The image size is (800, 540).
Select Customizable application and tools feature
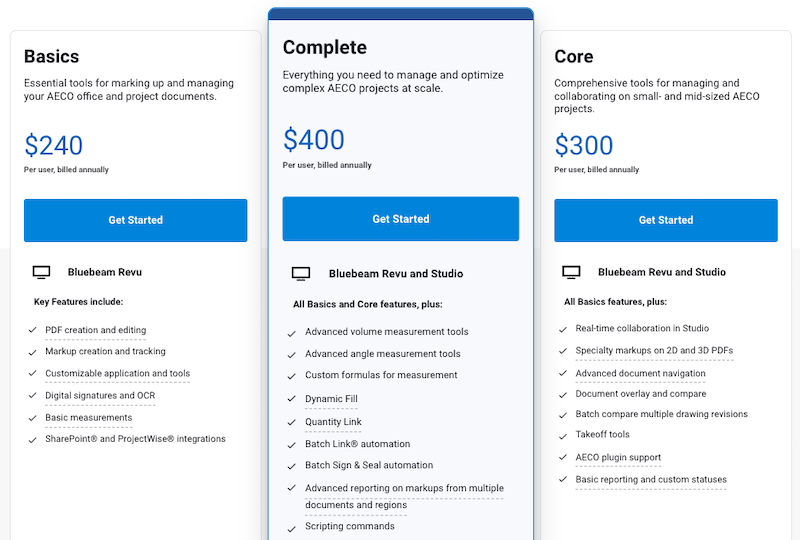click(117, 373)
